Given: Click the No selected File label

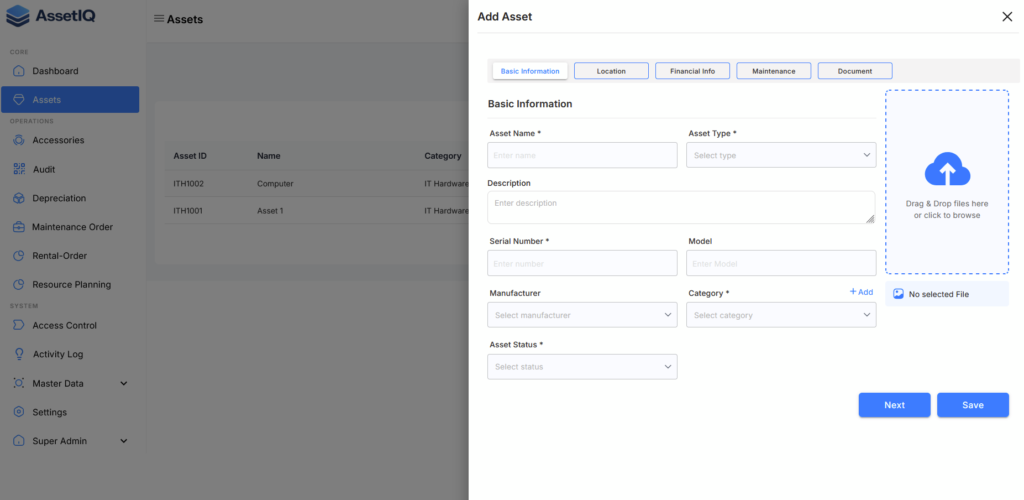Looking at the screenshot, I should (938, 294).
